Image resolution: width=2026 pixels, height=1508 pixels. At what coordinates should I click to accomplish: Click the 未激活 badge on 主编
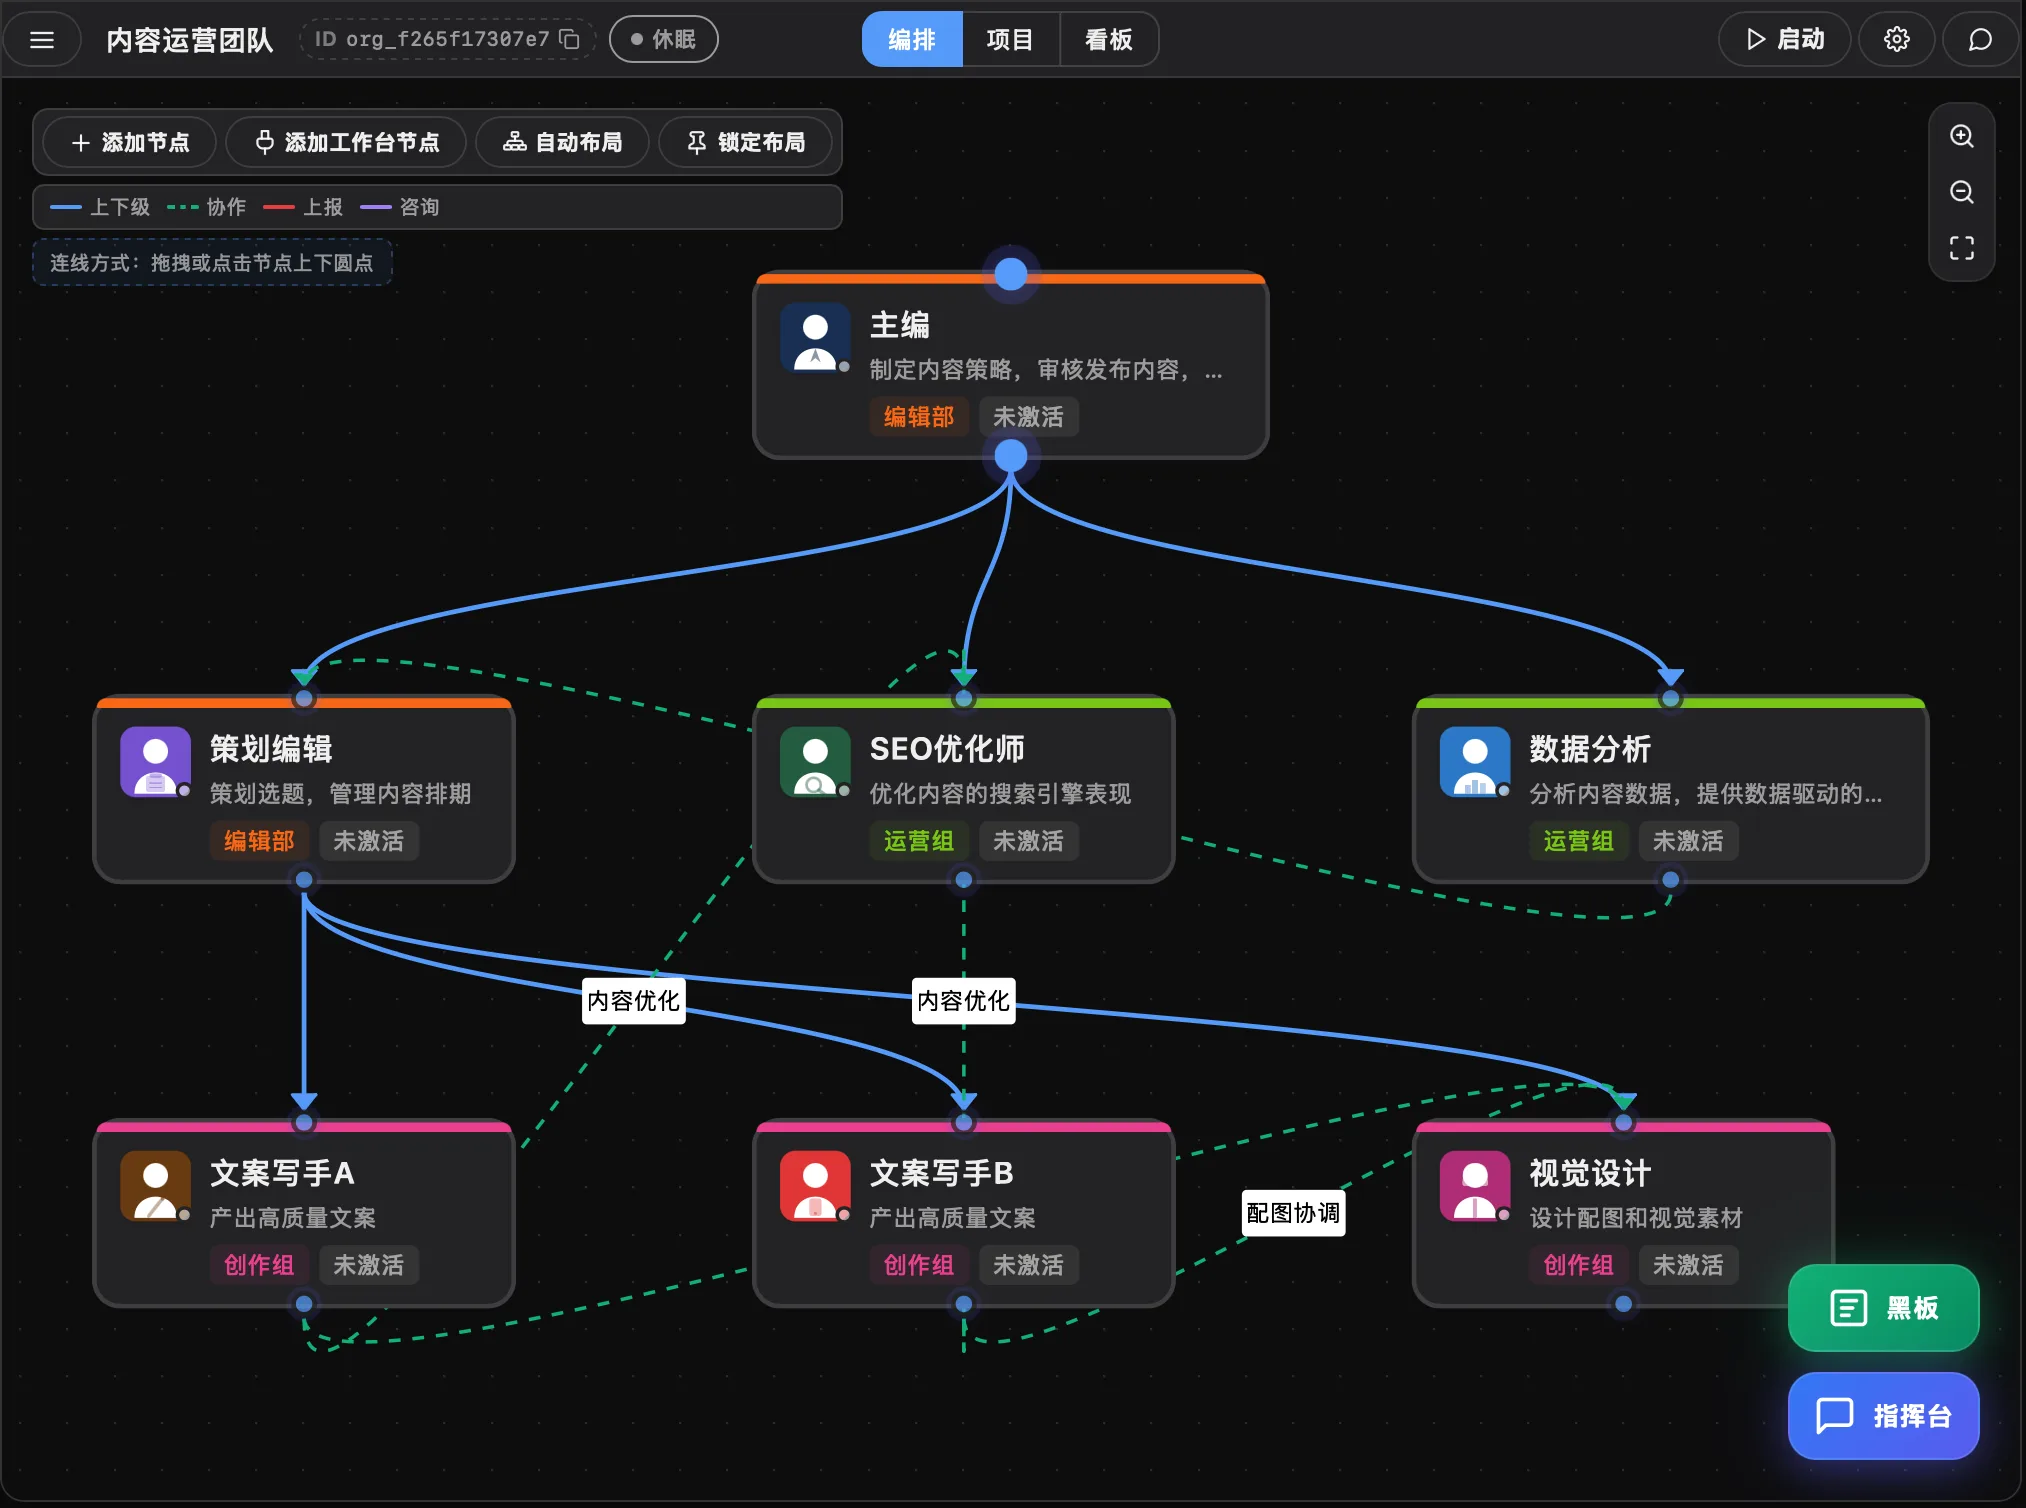tap(1028, 417)
